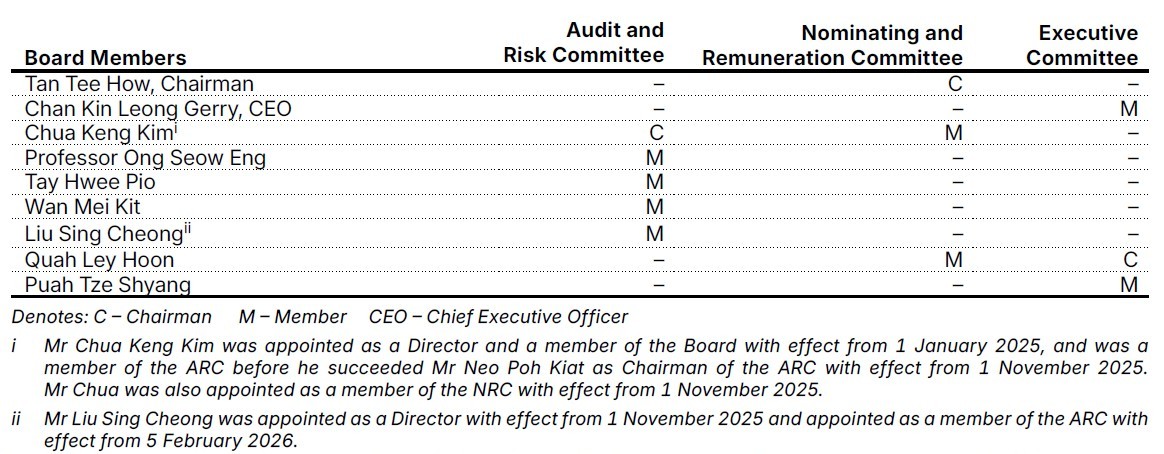Click Chua Keng Kim's Audit Committee 'C' cell
This screenshot has width=1164, height=454.
coord(656,133)
